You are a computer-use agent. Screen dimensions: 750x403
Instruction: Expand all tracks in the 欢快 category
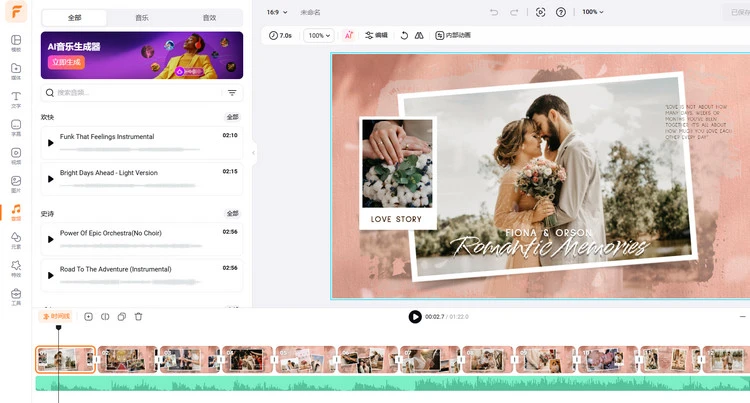(x=232, y=117)
